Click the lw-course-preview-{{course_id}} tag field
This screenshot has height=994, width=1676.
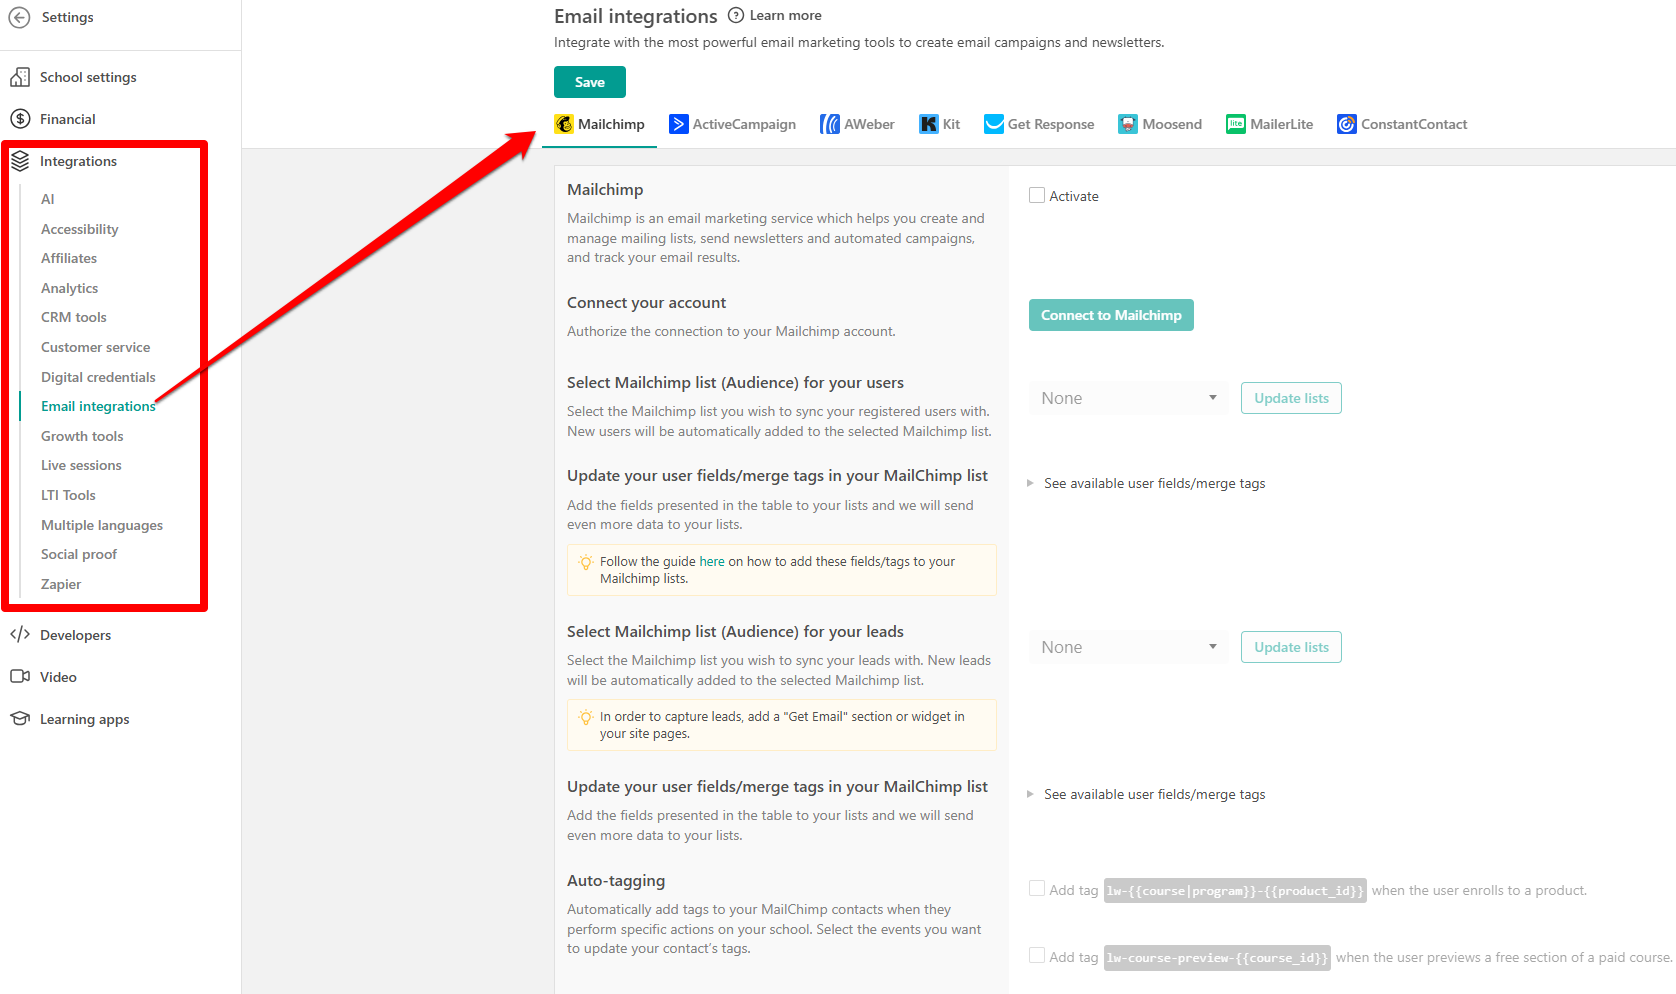1217,958
